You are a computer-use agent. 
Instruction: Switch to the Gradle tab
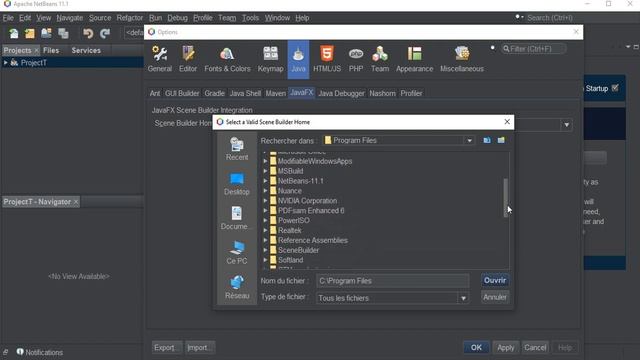tap(214, 93)
